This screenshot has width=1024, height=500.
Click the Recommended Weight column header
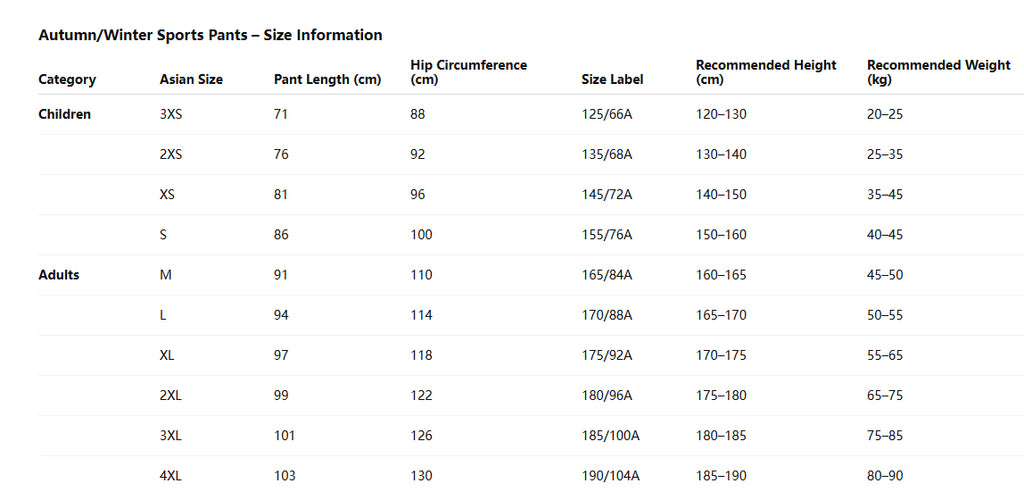click(939, 72)
